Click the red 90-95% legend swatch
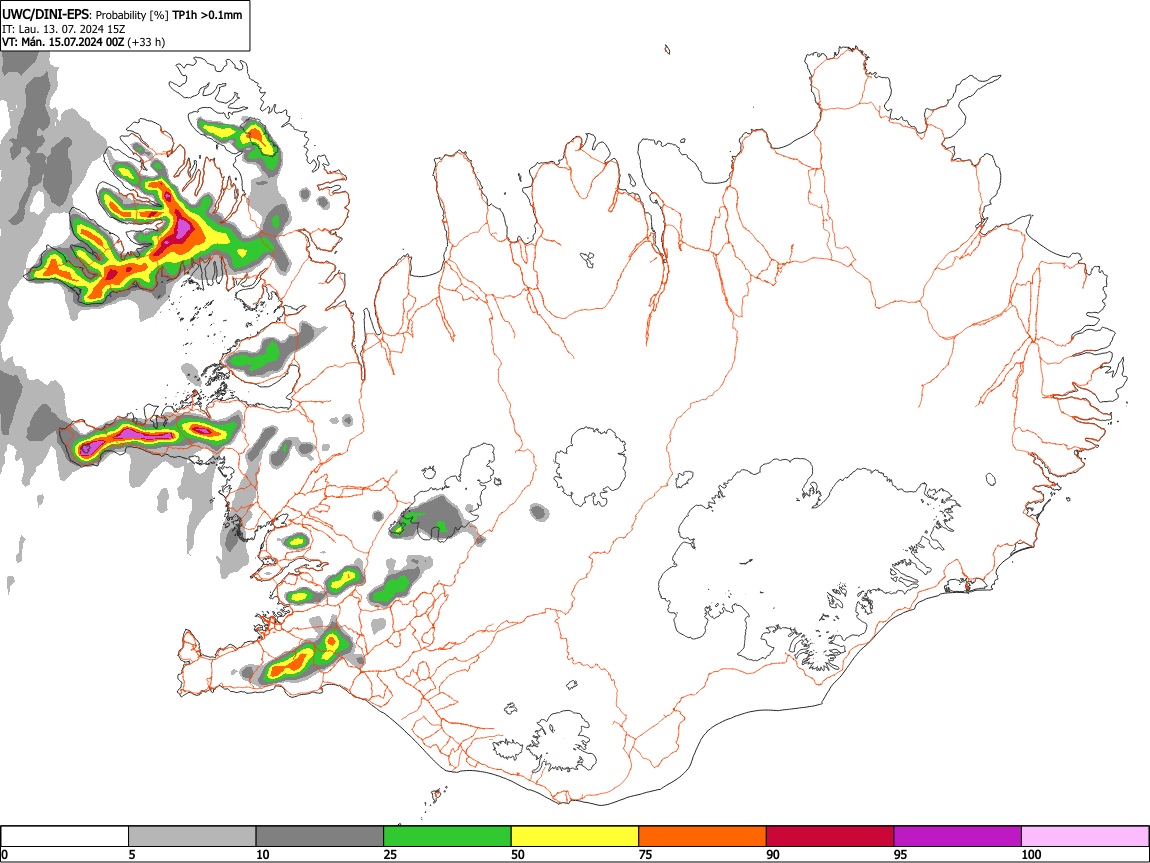This screenshot has height=863, width=1150. tap(830, 837)
